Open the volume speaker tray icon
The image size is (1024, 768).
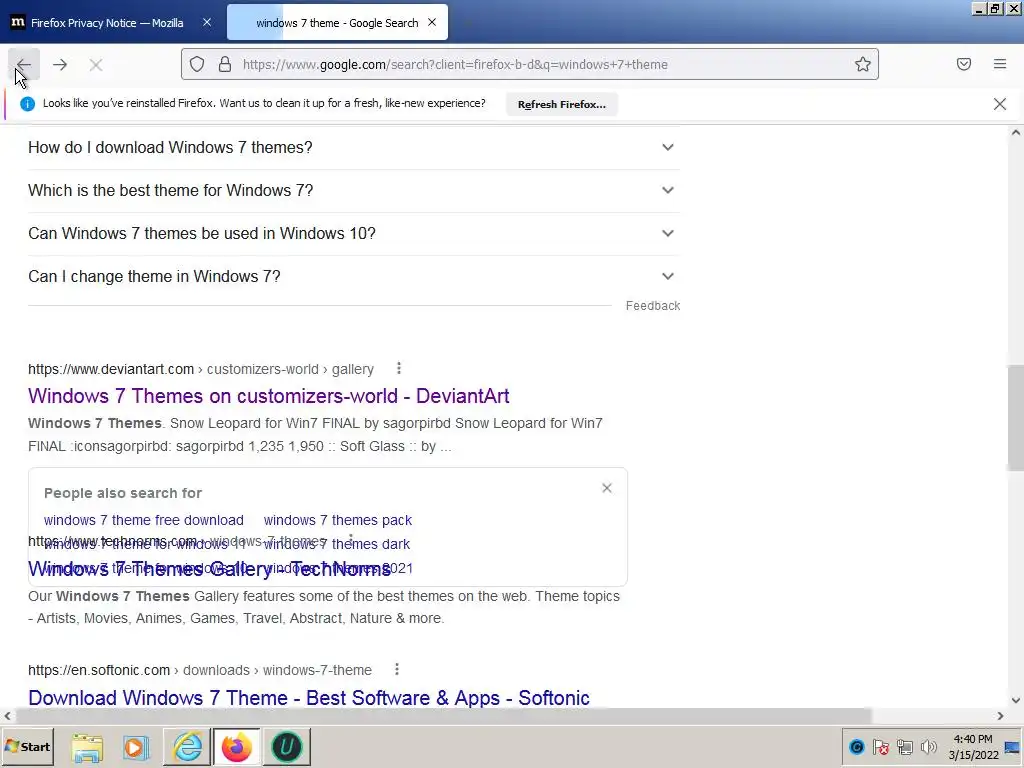coord(928,747)
